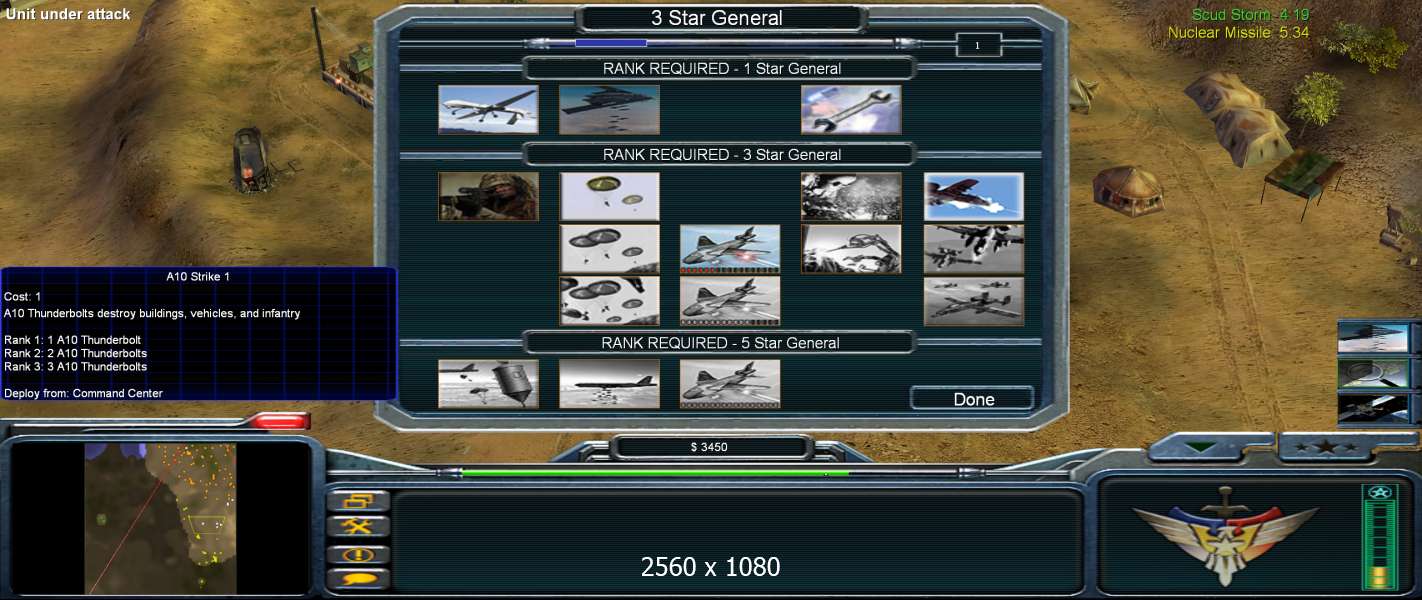Click the Unit under attack message

tap(69, 14)
